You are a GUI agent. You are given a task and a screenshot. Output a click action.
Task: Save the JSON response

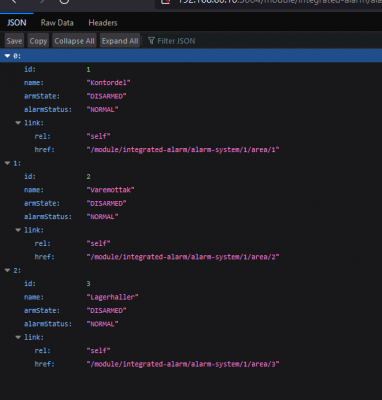(x=14, y=41)
